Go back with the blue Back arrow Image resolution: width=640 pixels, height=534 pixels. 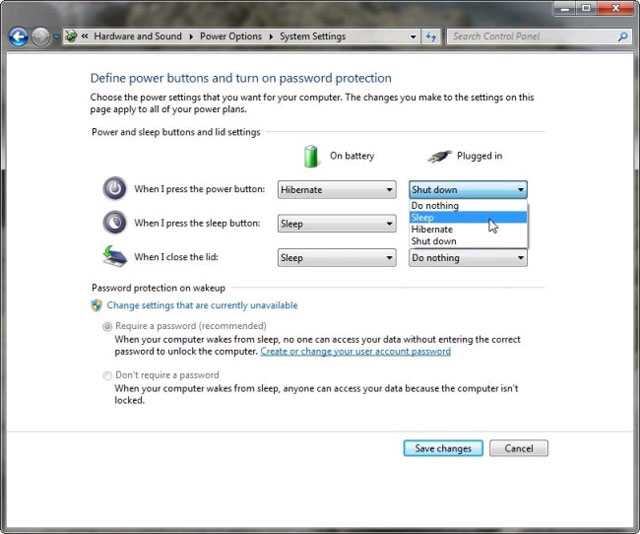18,37
